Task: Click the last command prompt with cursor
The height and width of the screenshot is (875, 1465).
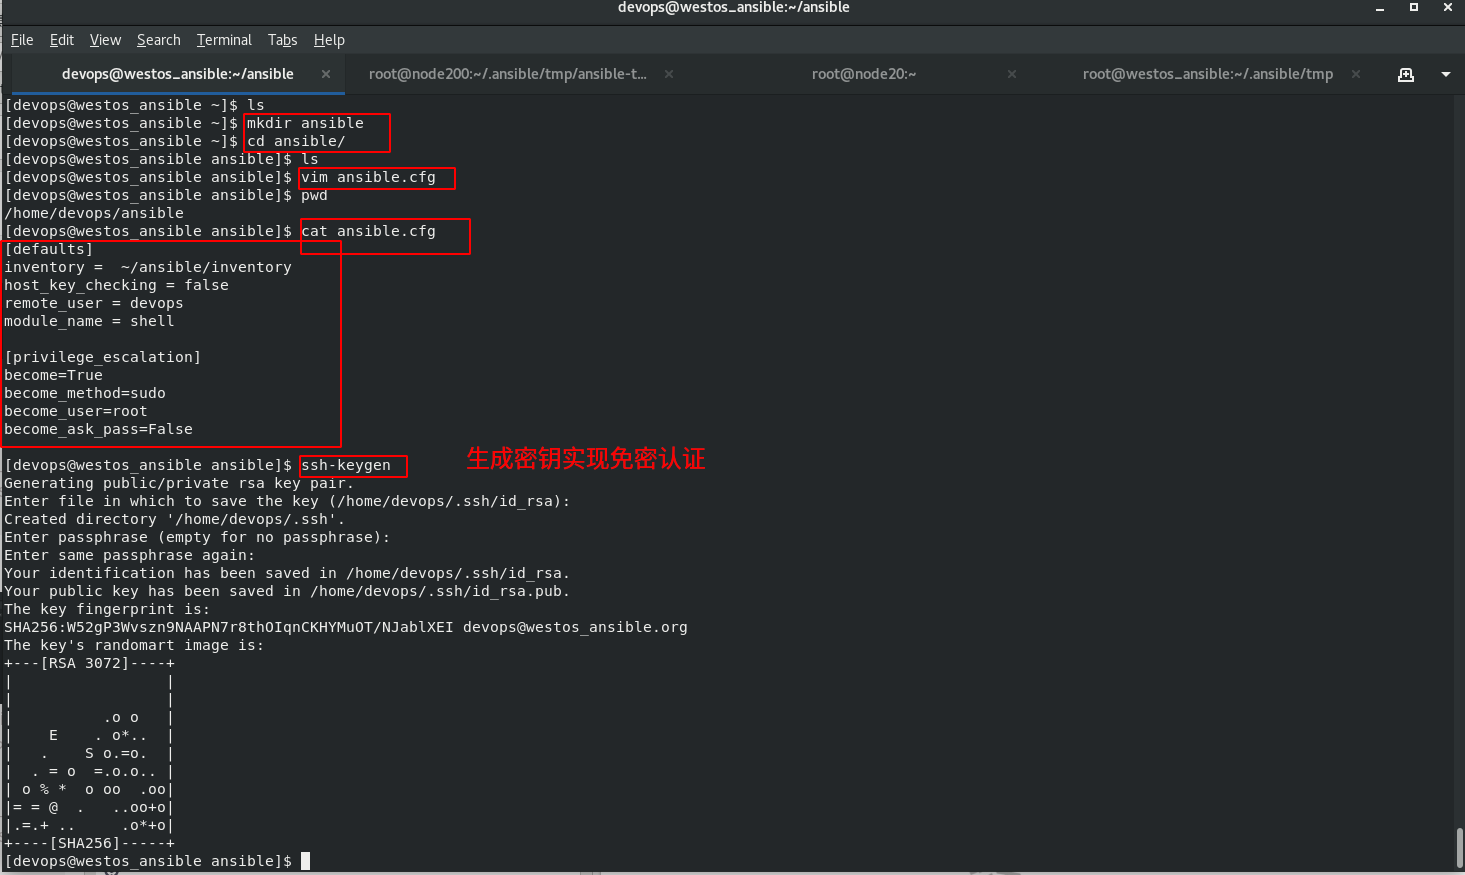Action: [x=157, y=861]
